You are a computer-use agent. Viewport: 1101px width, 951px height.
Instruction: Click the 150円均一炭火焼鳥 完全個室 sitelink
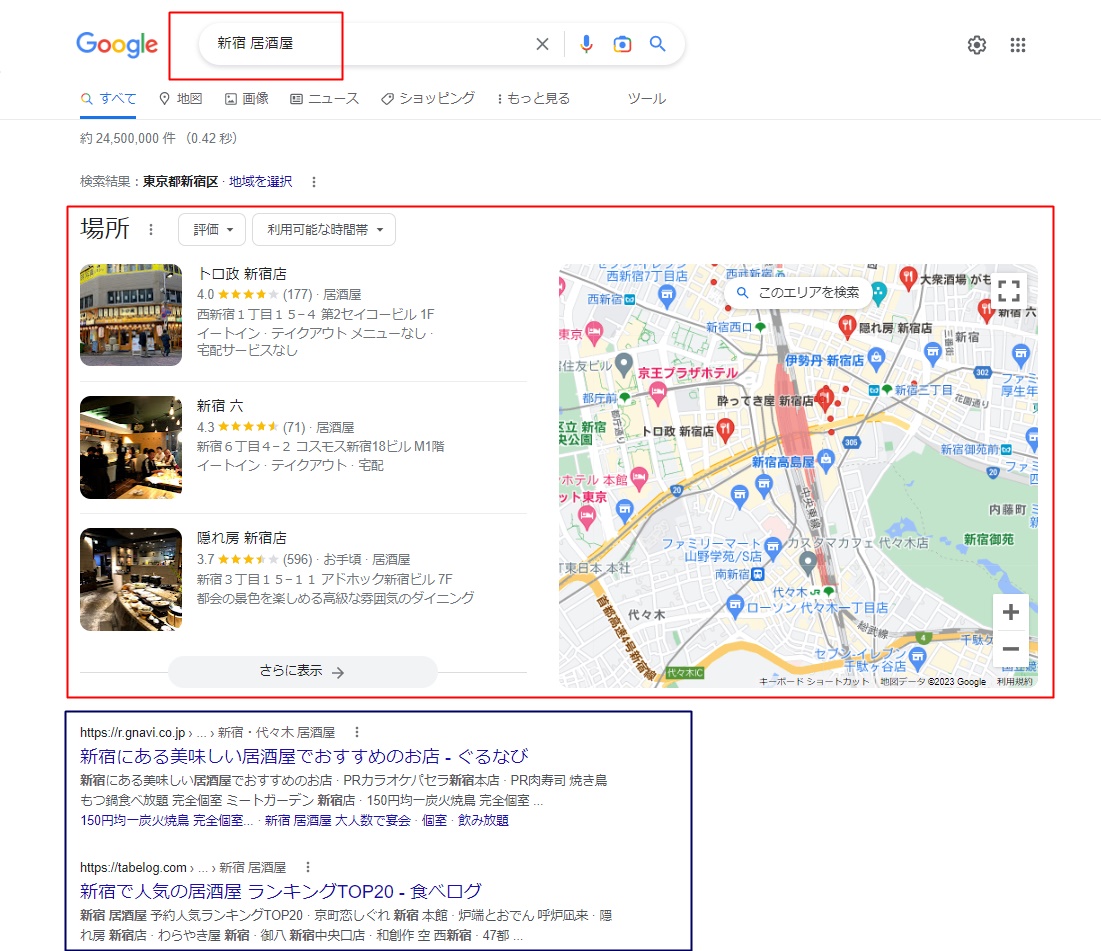(166, 820)
